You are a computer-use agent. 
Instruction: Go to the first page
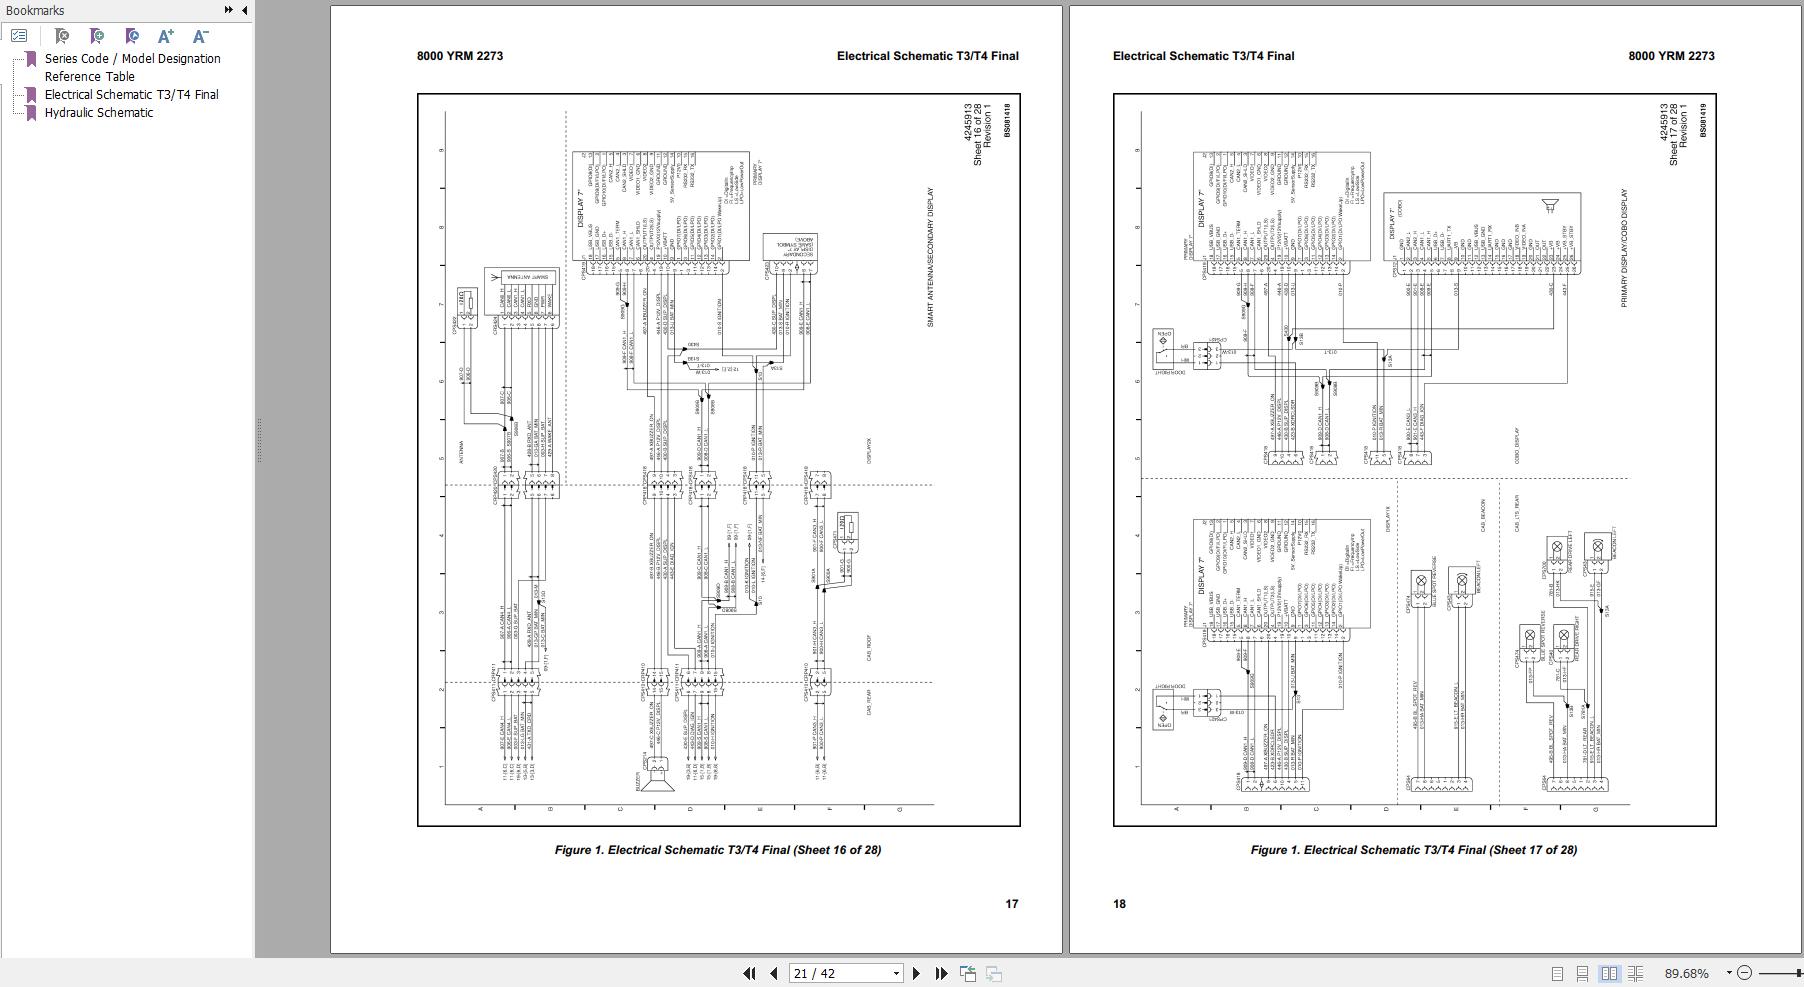pos(749,973)
